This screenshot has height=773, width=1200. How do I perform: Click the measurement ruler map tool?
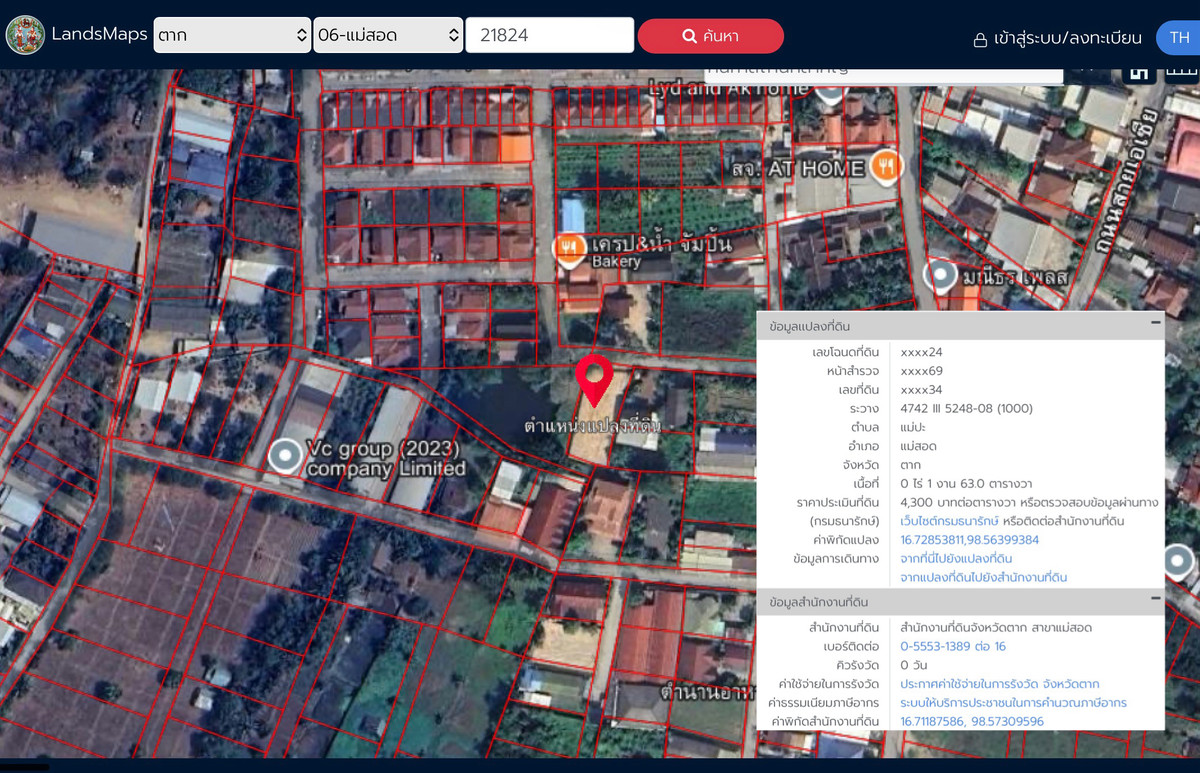(x=1181, y=72)
